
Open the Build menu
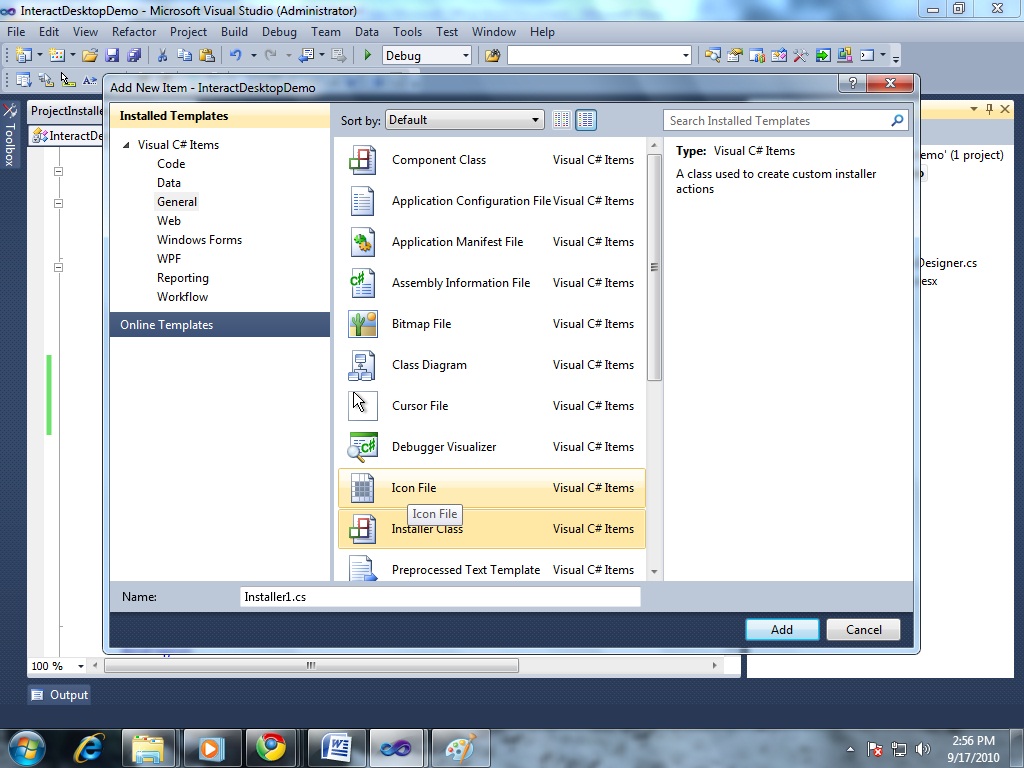tap(234, 32)
